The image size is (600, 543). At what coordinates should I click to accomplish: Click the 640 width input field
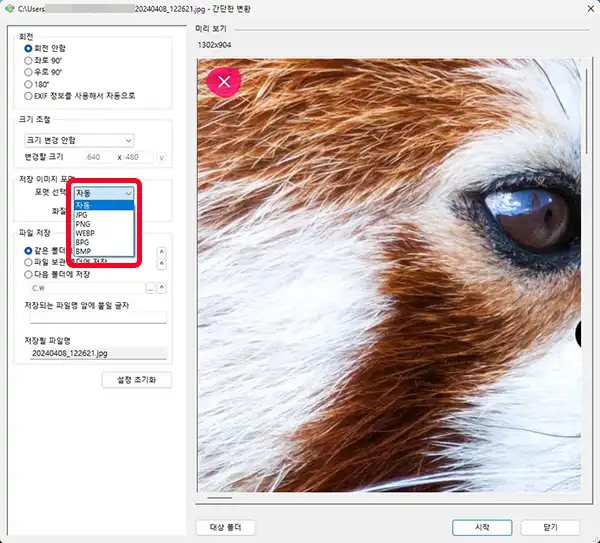(99, 157)
